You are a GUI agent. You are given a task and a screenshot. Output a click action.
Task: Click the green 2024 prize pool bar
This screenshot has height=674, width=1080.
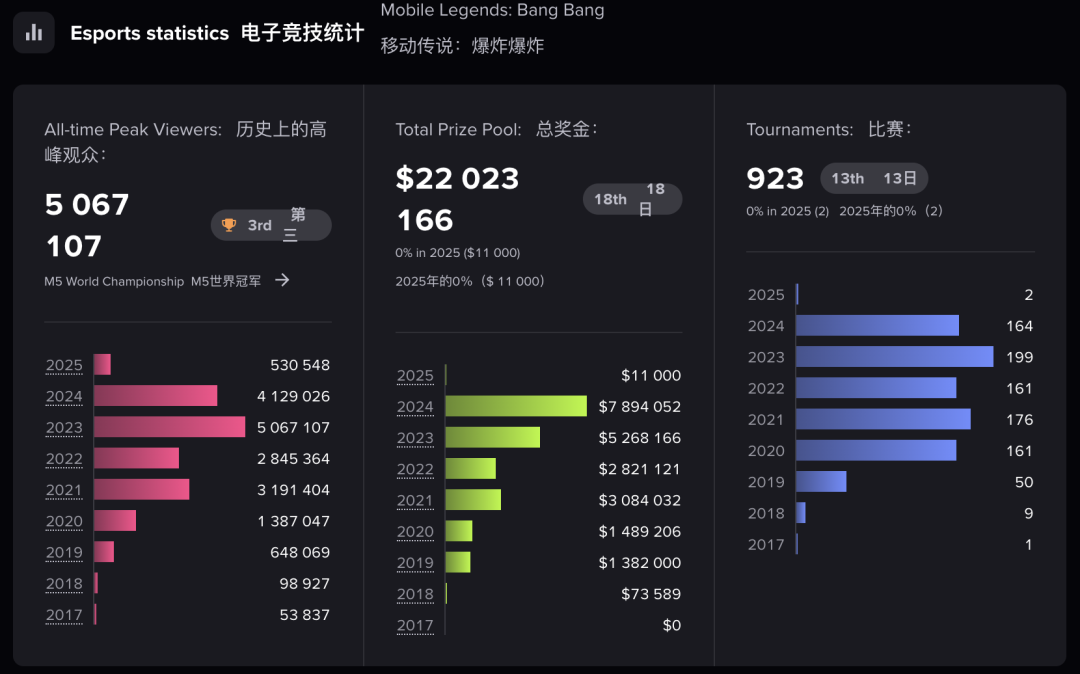click(x=515, y=406)
